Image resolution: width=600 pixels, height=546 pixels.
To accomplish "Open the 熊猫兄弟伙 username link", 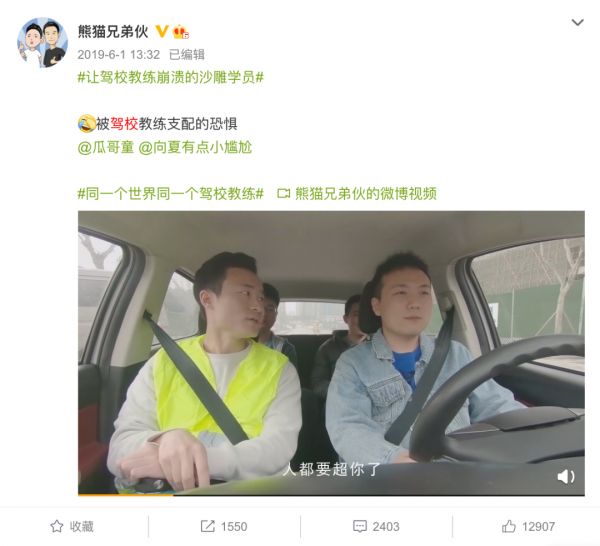I will point(113,31).
